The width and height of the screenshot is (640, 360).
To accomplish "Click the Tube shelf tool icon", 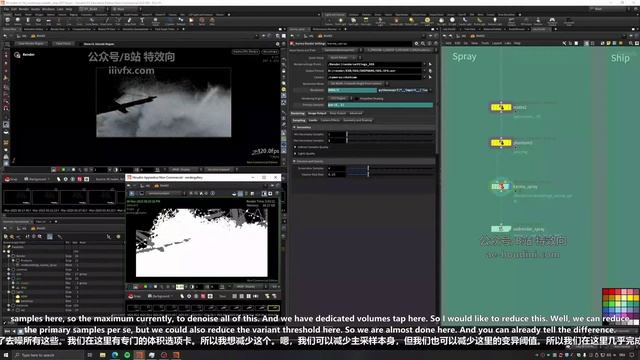I will (x=28, y=21).
